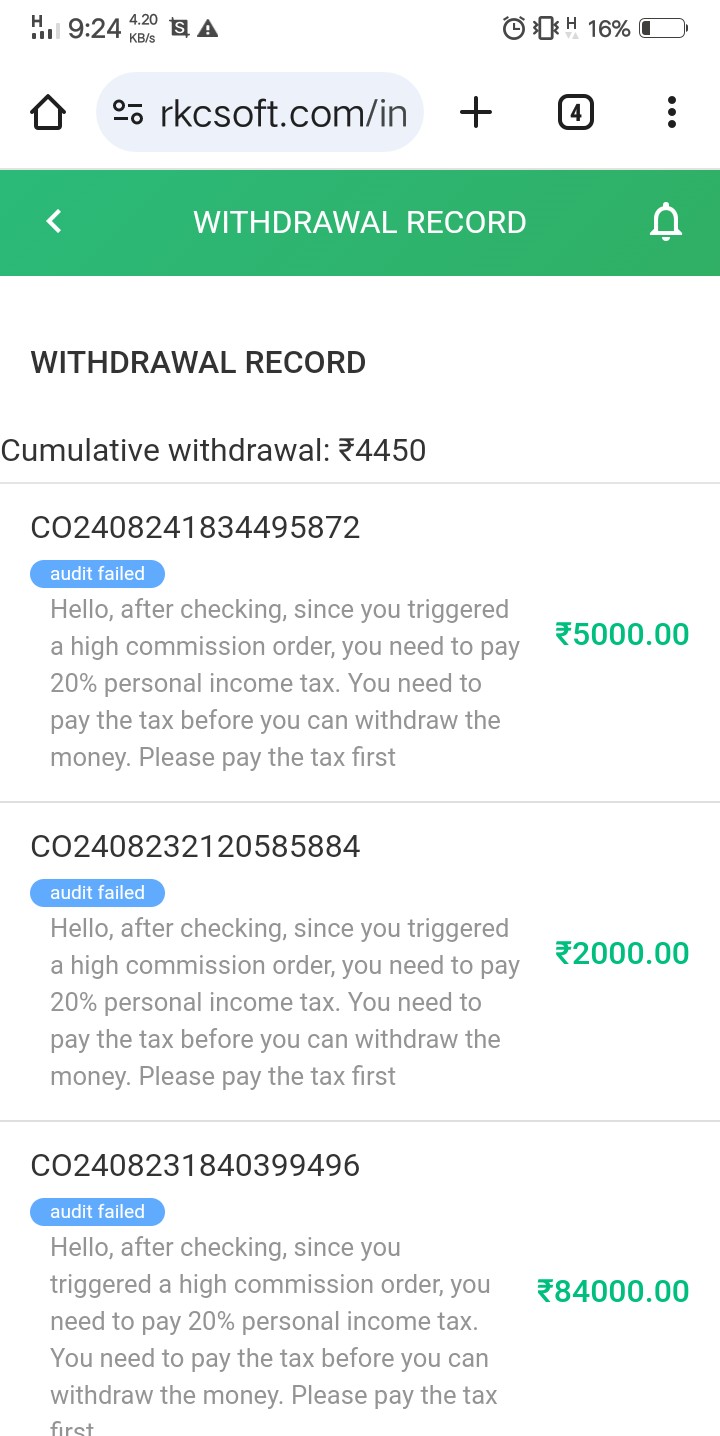Open a new tab with the plus icon

[x=476, y=113]
